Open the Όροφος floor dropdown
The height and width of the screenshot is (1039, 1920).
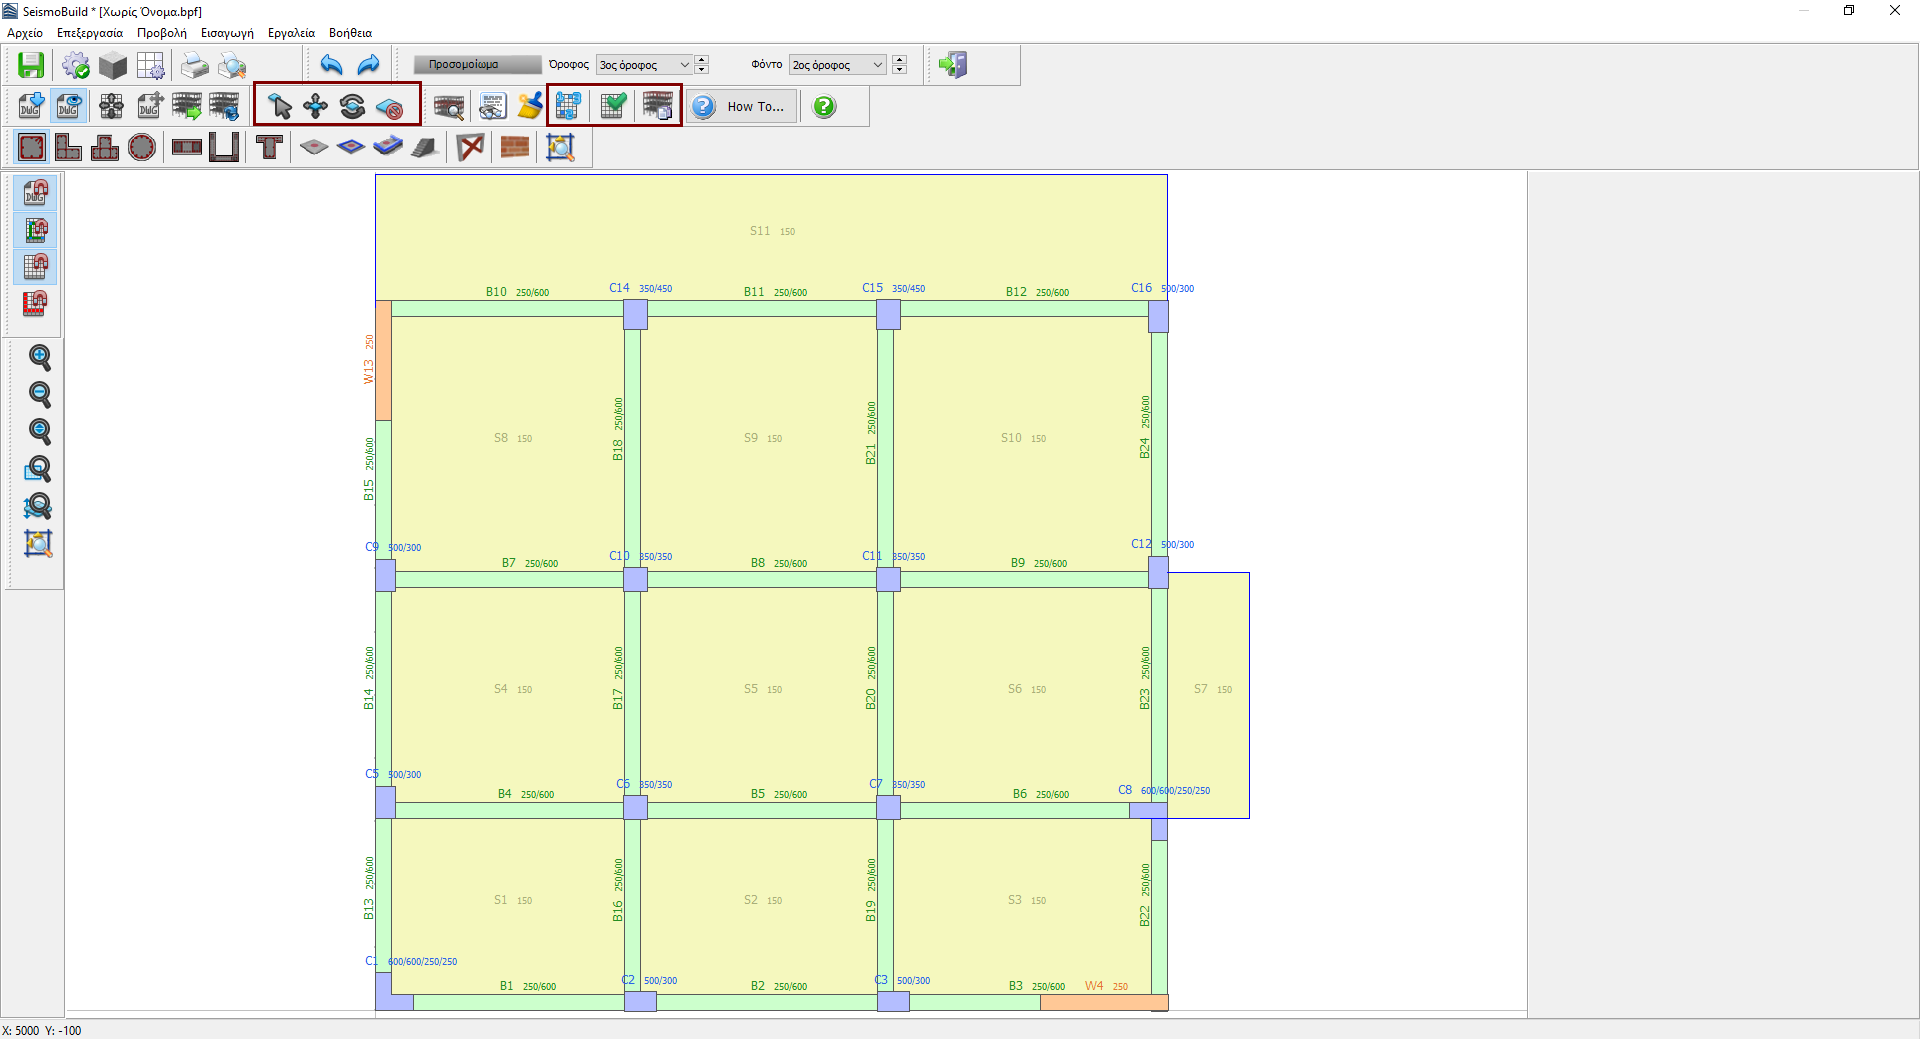tap(643, 65)
